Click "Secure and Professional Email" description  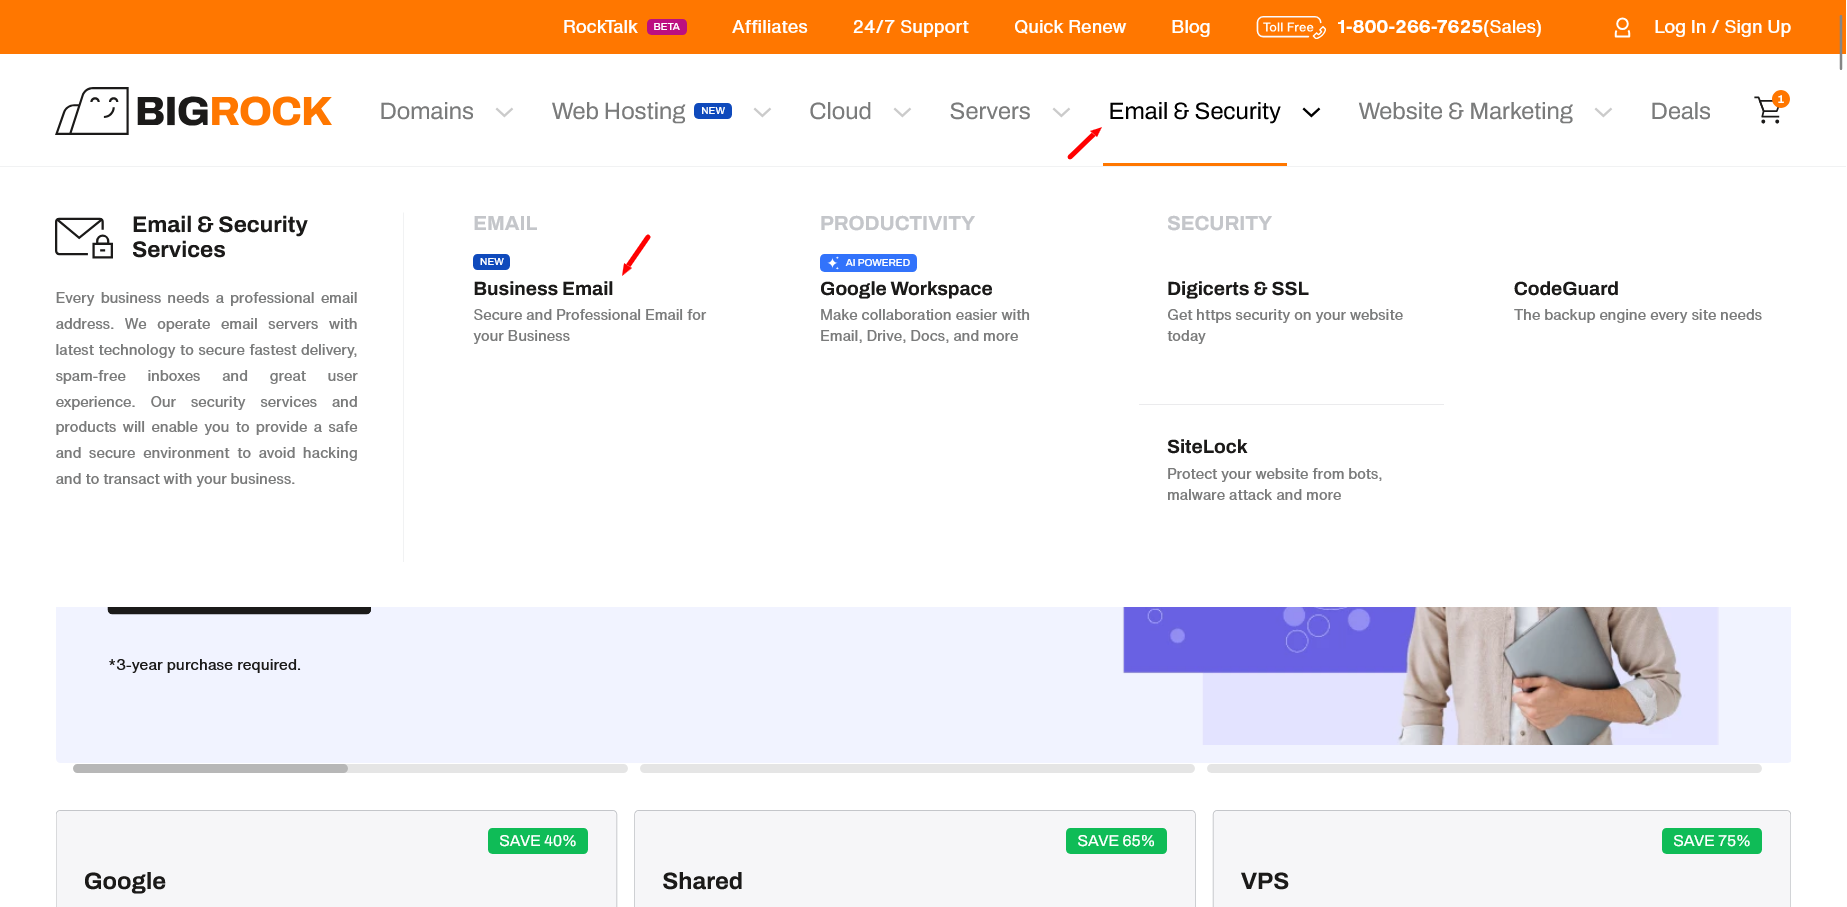(x=590, y=325)
